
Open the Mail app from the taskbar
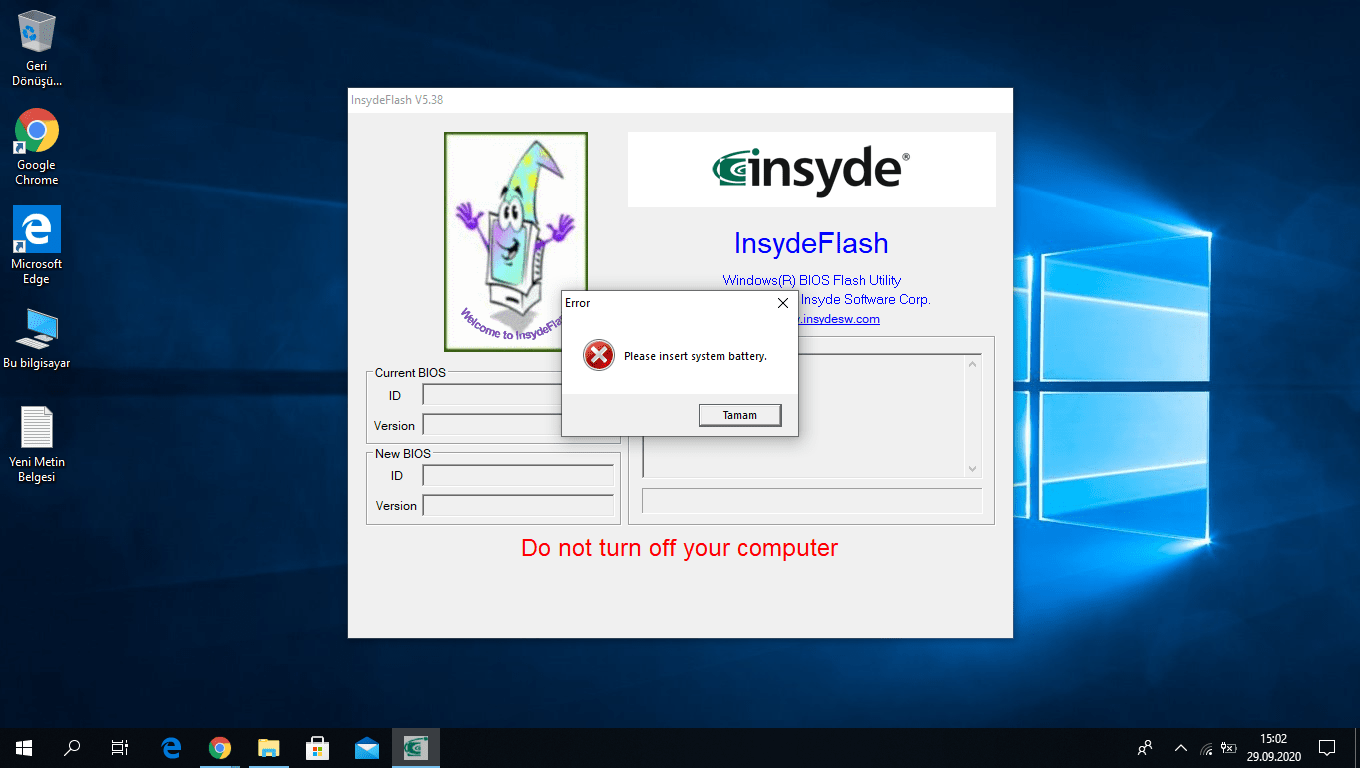click(367, 748)
